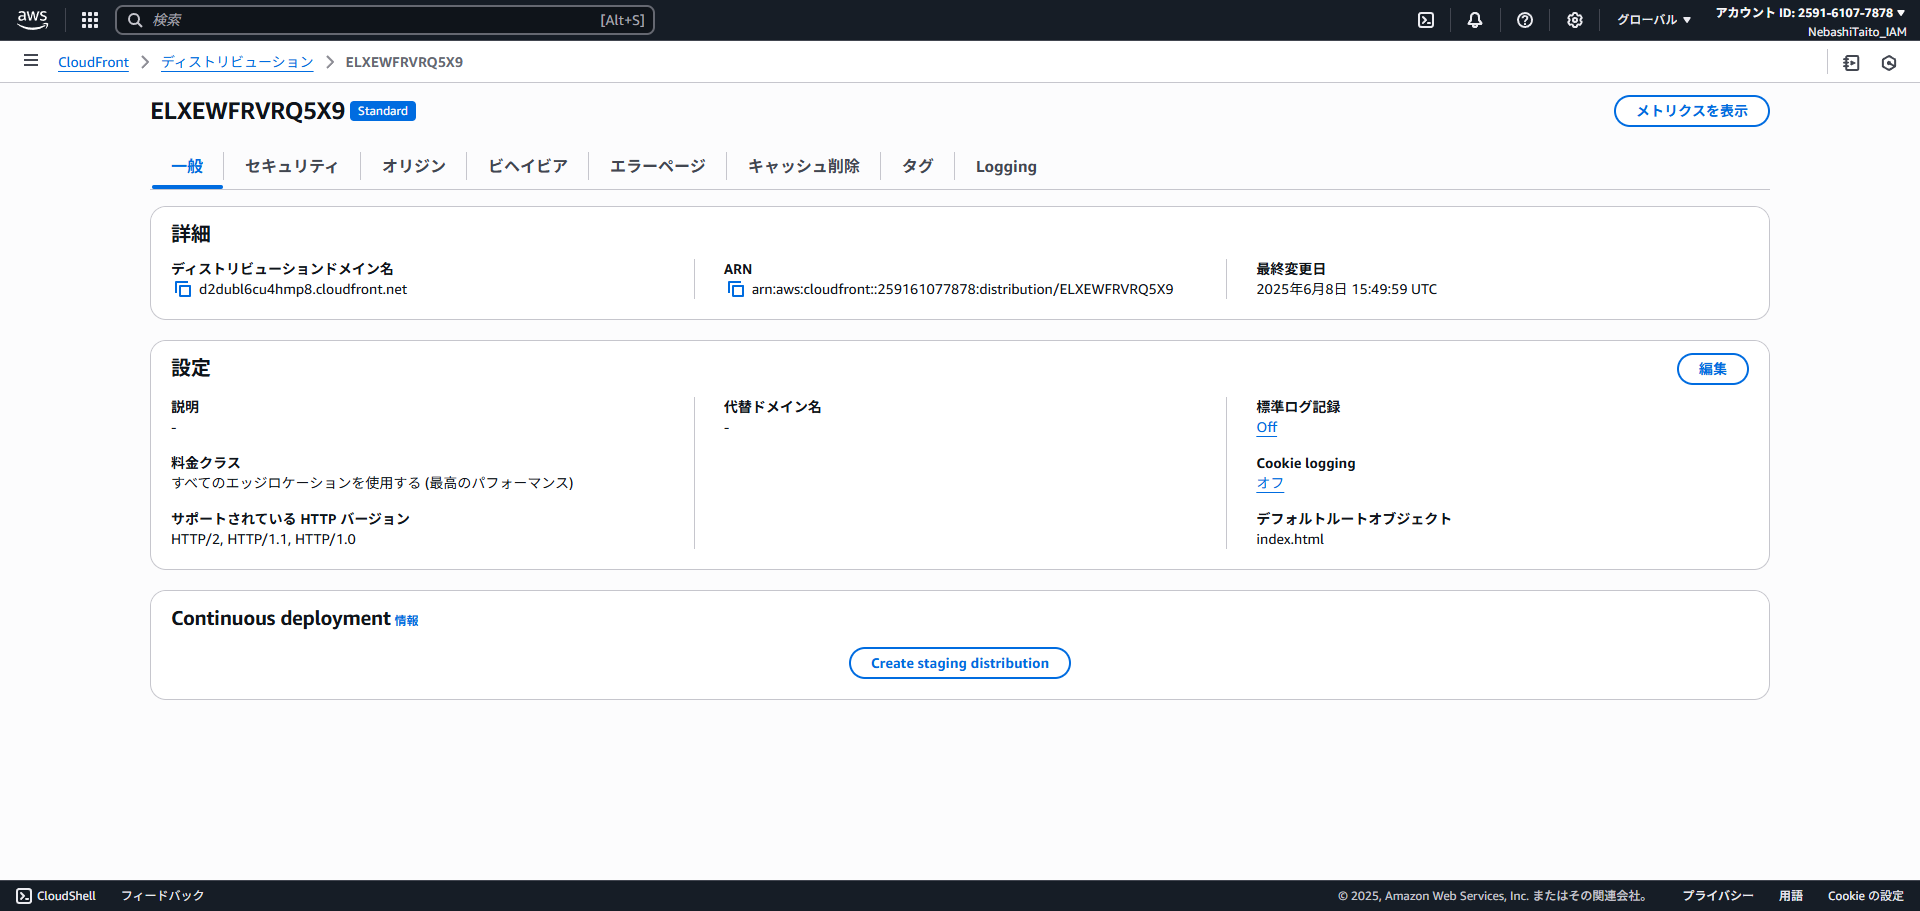Open CloudShell from the top bar icon
Viewport: 1920px width, 911px height.
click(1426, 20)
